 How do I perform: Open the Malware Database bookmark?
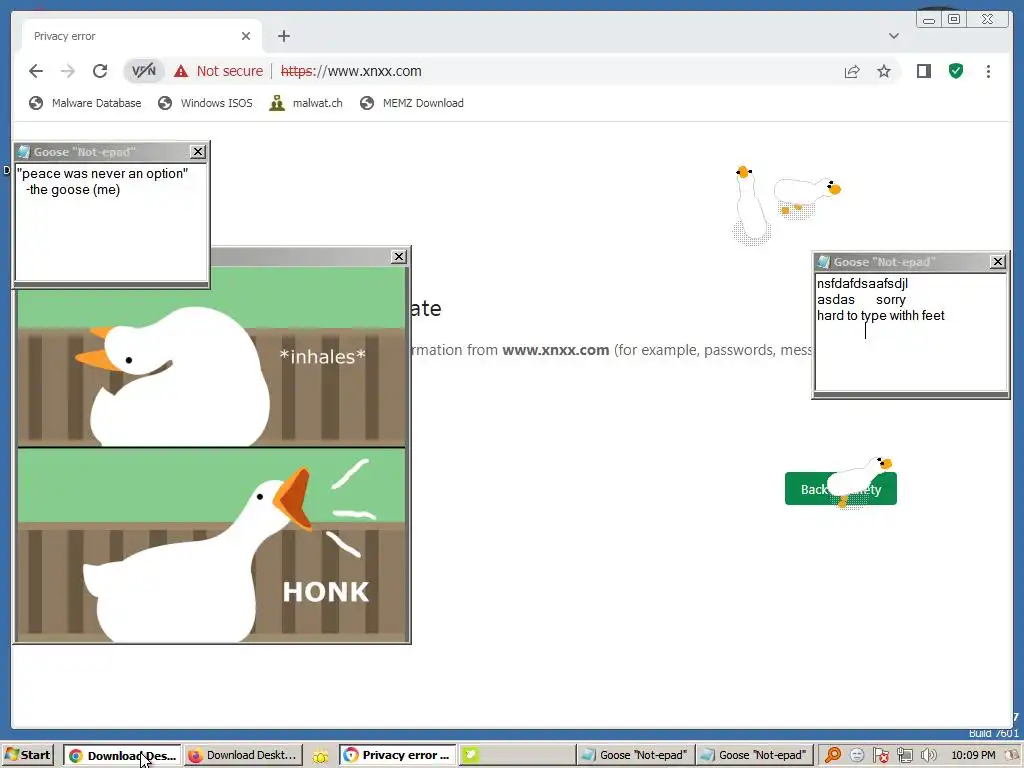coord(85,103)
